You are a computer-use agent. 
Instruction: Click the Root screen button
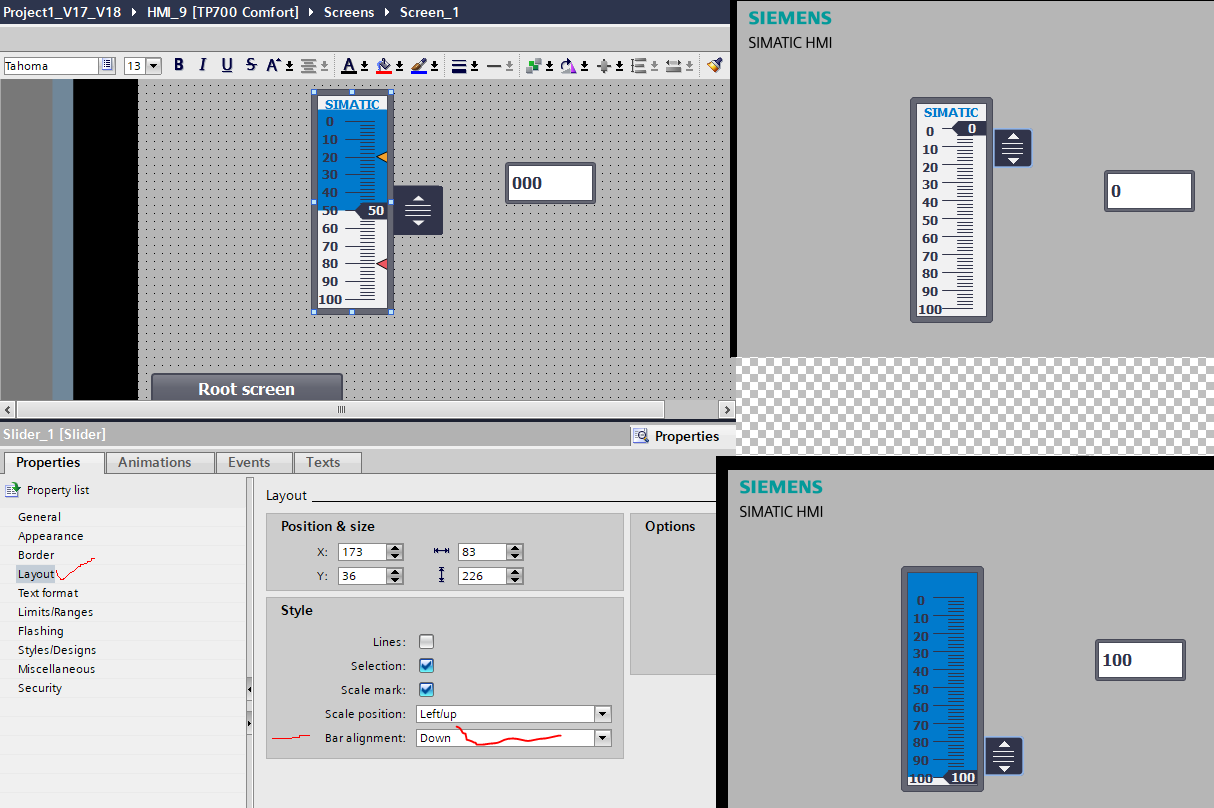tap(247, 388)
